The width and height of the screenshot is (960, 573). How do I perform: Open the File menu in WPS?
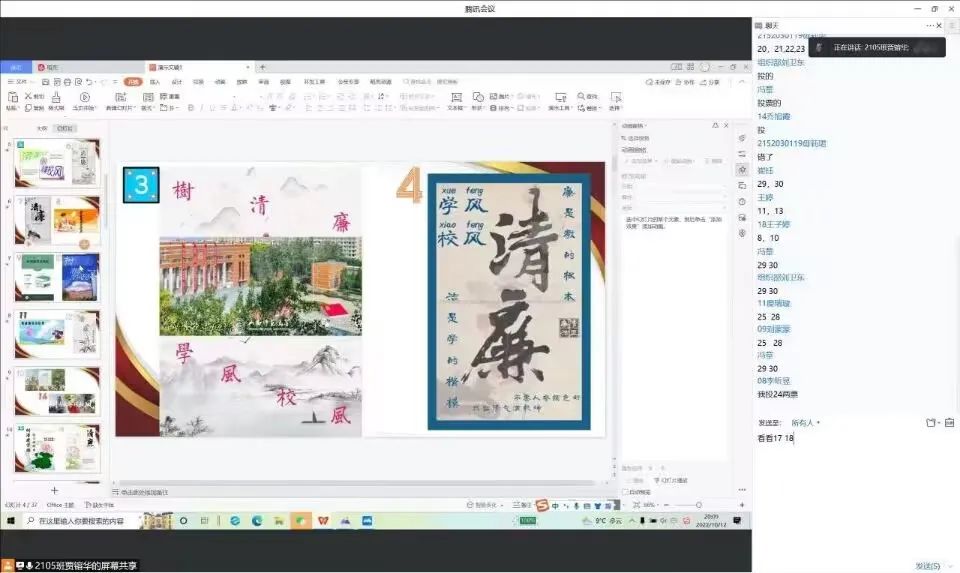click(20, 82)
